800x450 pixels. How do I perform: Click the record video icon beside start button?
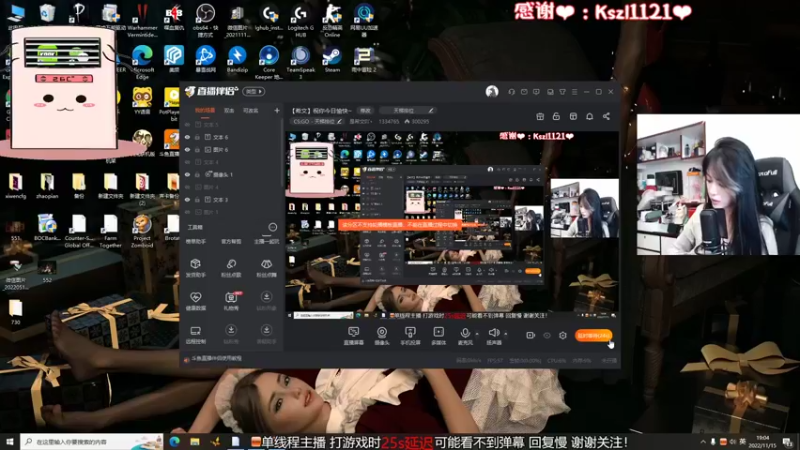[x=531, y=335]
